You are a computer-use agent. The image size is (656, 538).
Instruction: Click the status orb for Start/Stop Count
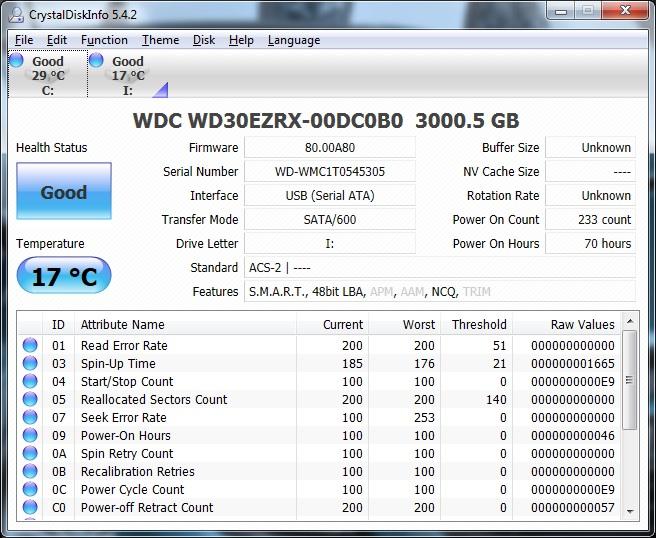click(x=30, y=381)
